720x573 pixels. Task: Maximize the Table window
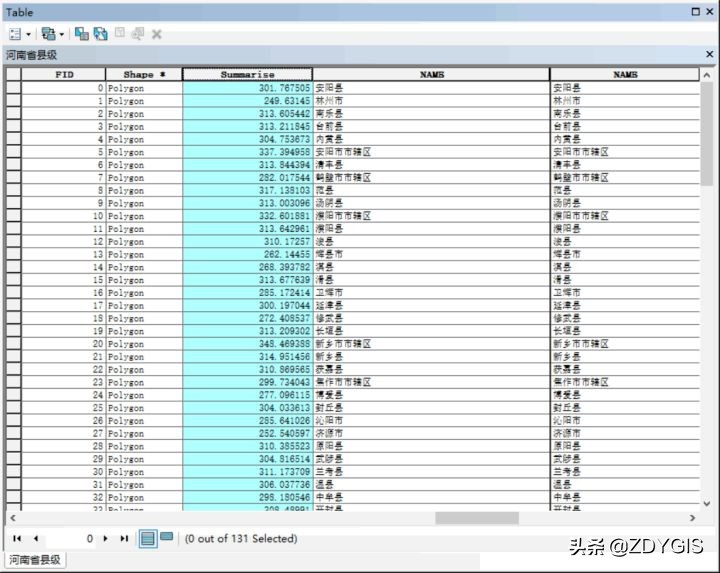point(696,11)
